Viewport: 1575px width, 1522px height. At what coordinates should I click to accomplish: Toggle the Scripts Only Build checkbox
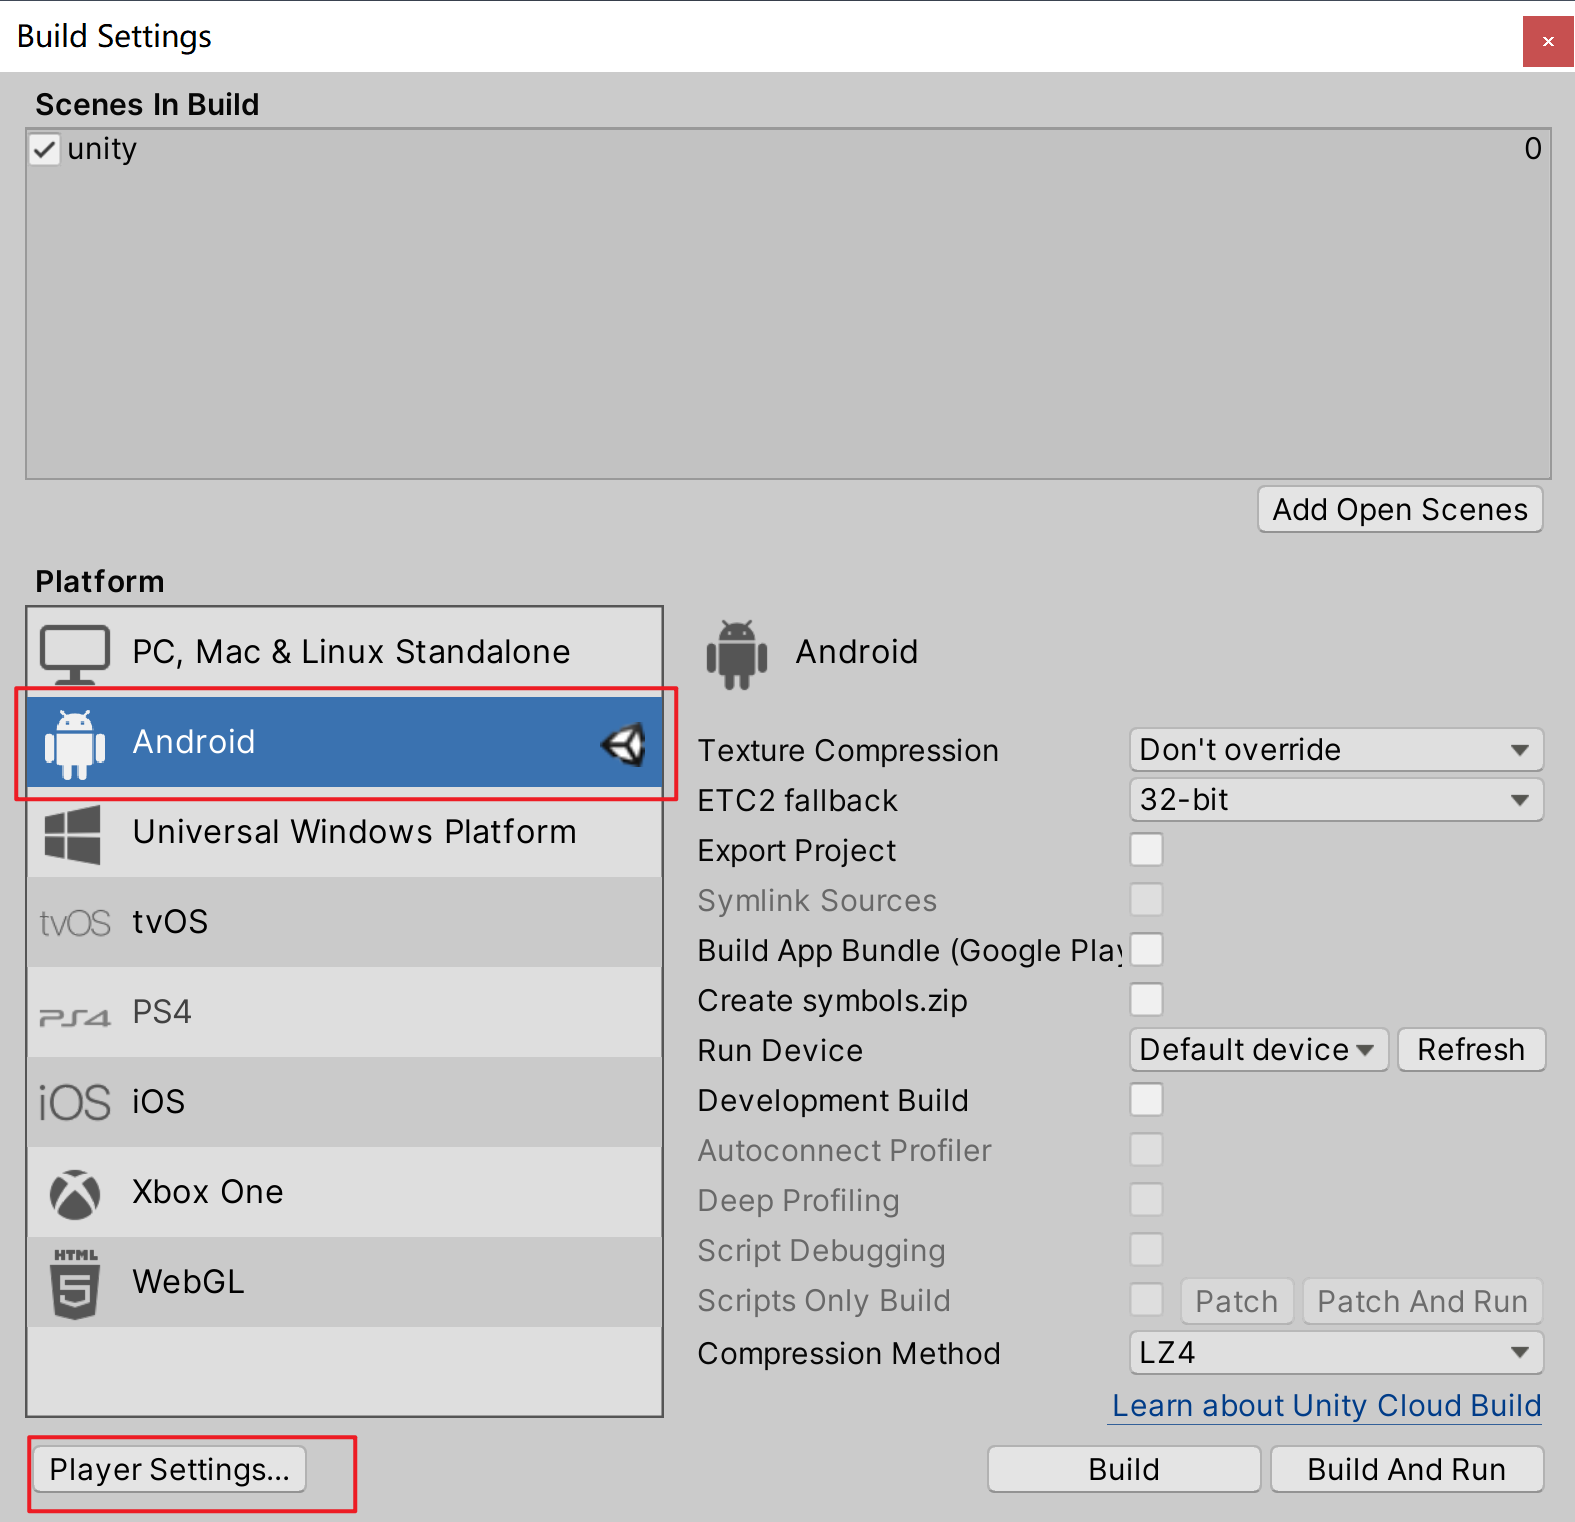point(1146,1300)
